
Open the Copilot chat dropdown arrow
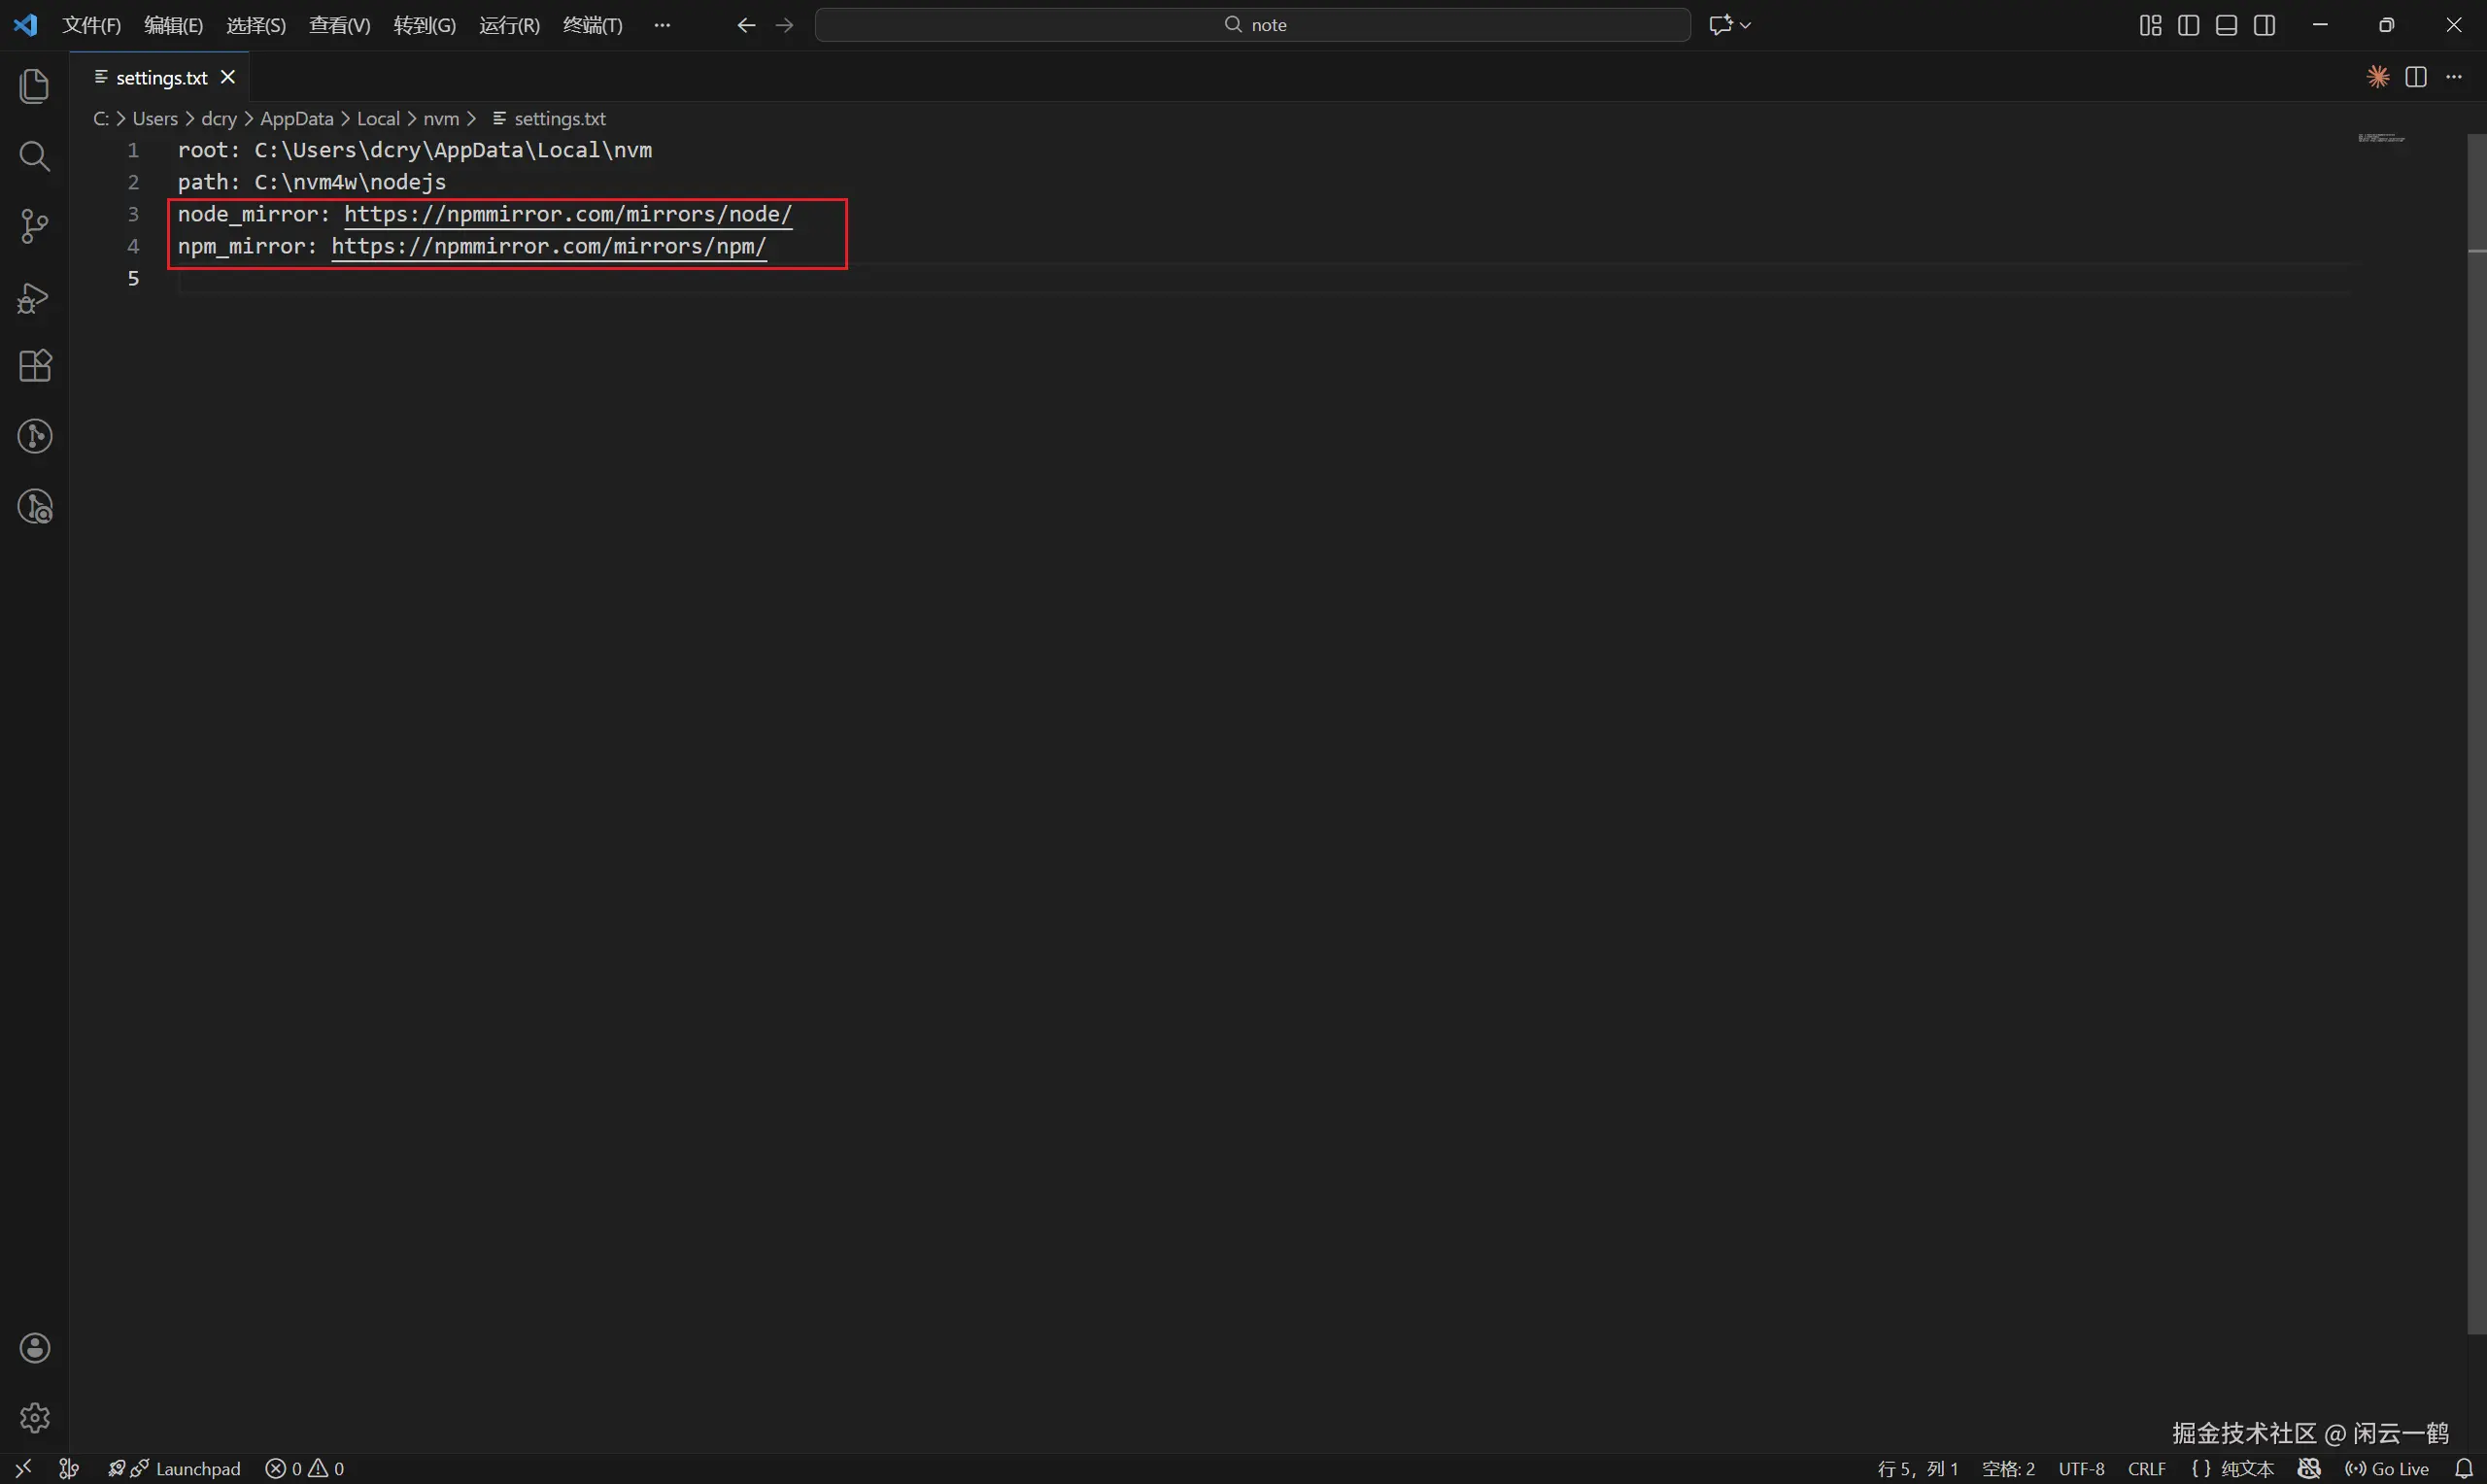pos(1746,25)
